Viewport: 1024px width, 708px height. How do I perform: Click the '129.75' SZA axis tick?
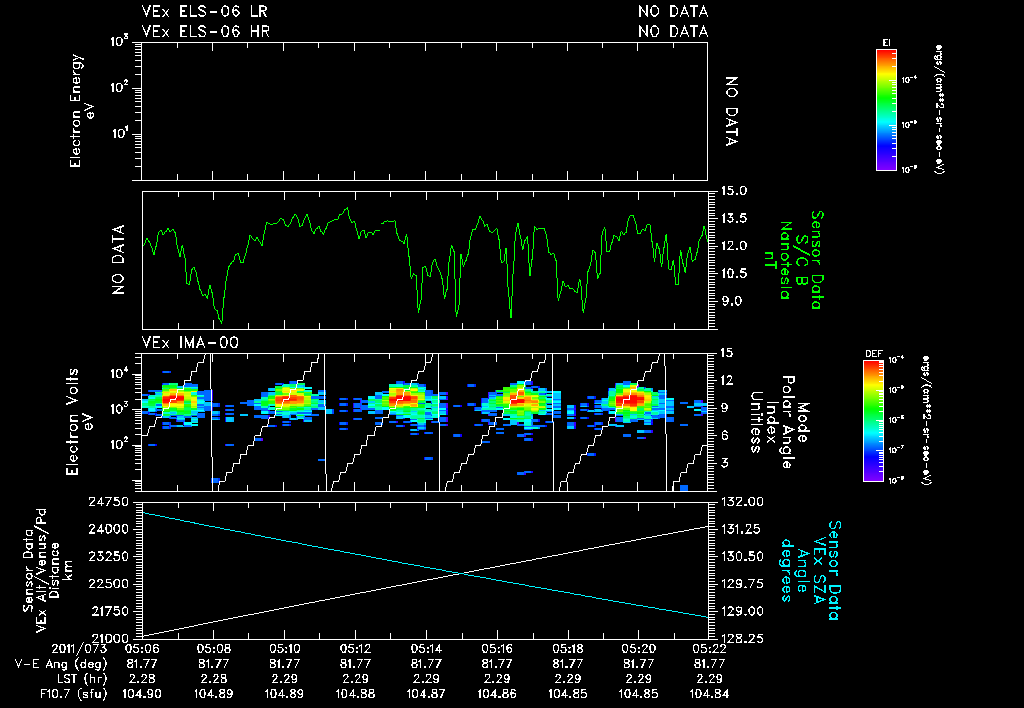(742, 584)
